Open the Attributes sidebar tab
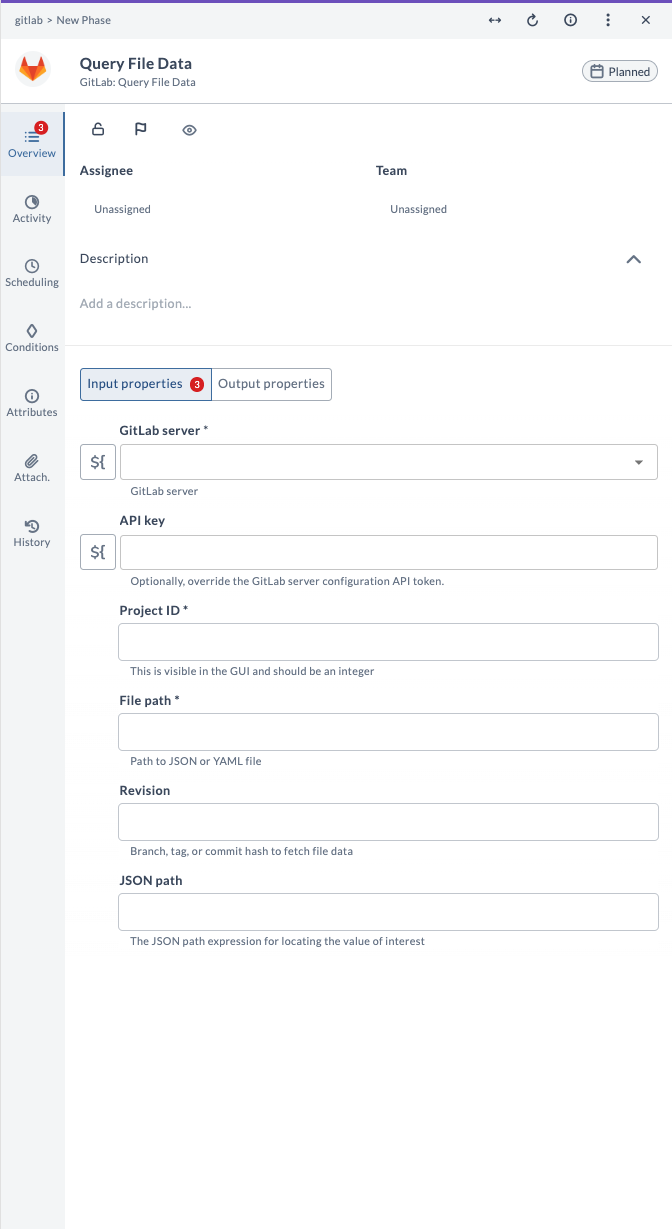This screenshot has height=1229, width=672. (32, 403)
